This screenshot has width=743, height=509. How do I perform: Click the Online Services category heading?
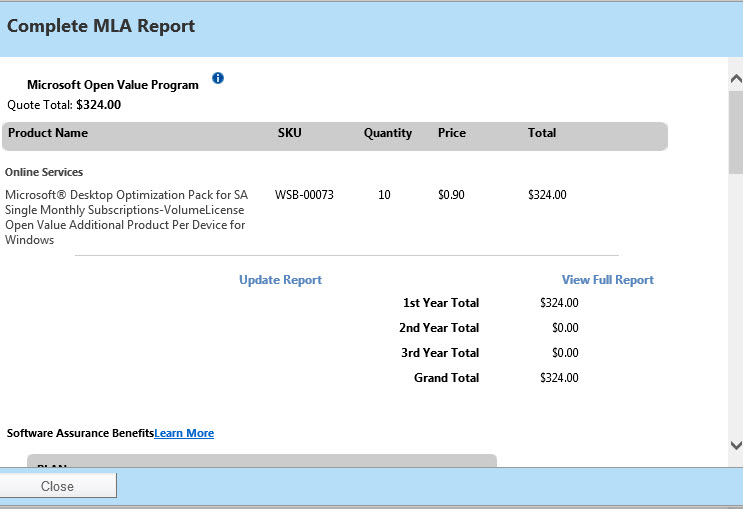tap(44, 172)
